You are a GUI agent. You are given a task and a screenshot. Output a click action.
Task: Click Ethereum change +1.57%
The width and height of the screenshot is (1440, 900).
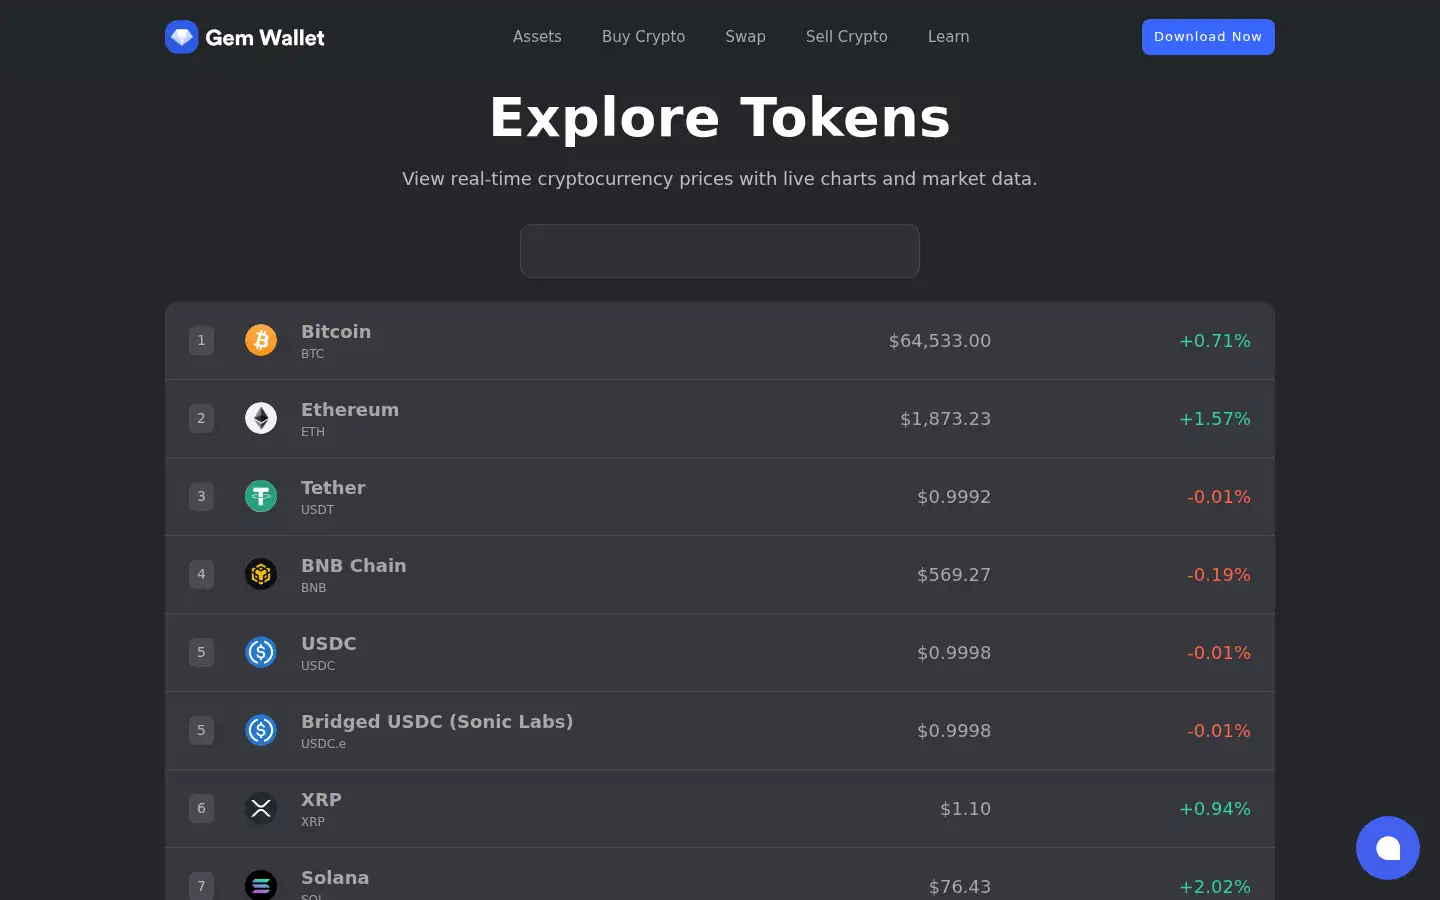(x=1215, y=419)
